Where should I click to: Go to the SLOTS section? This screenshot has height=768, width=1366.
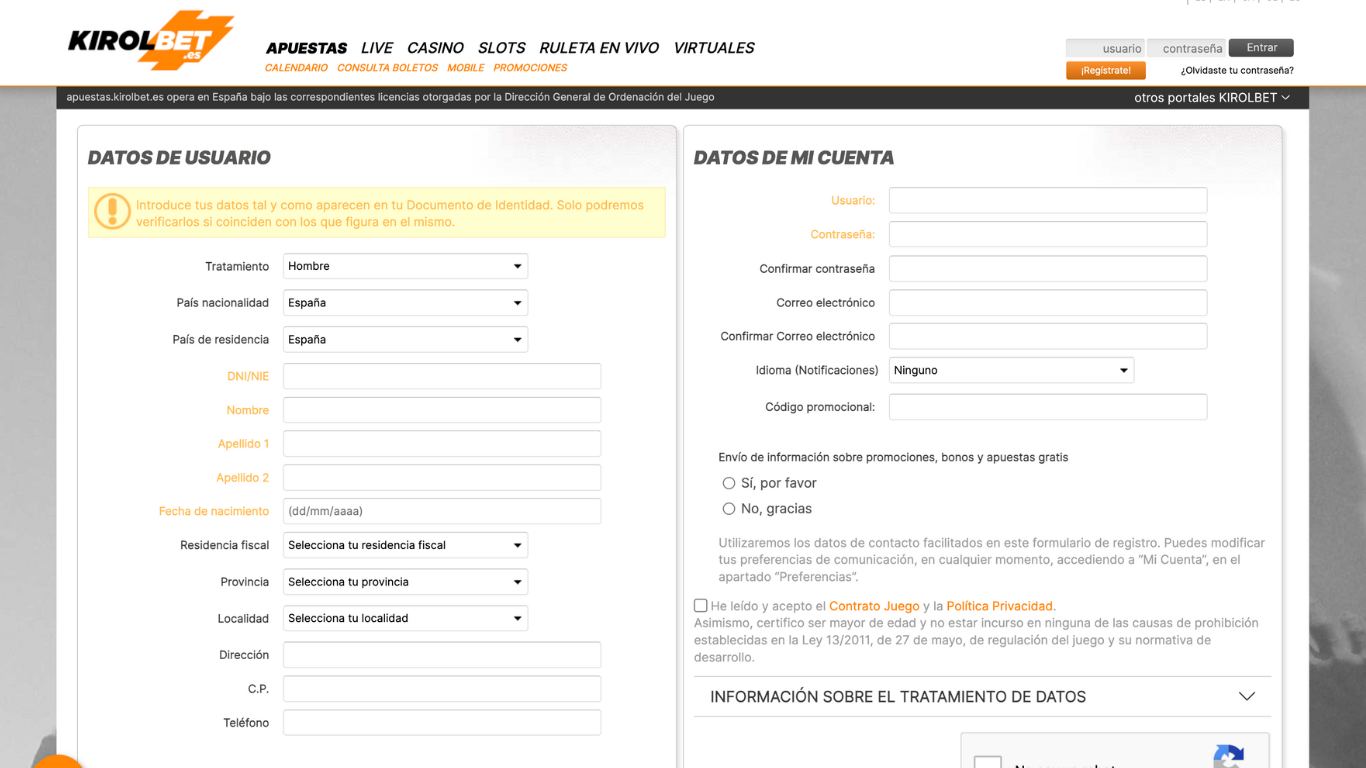pyautogui.click(x=501, y=48)
